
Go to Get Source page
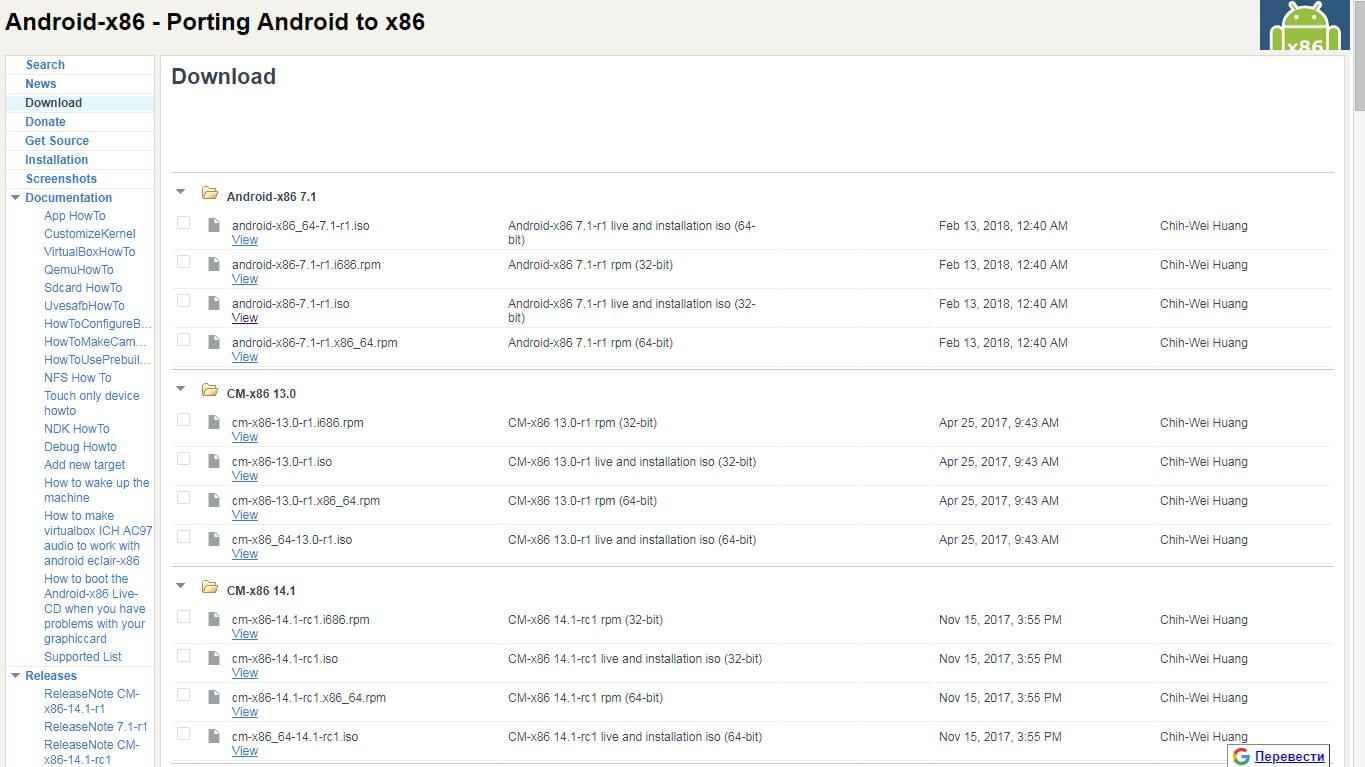(57, 141)
